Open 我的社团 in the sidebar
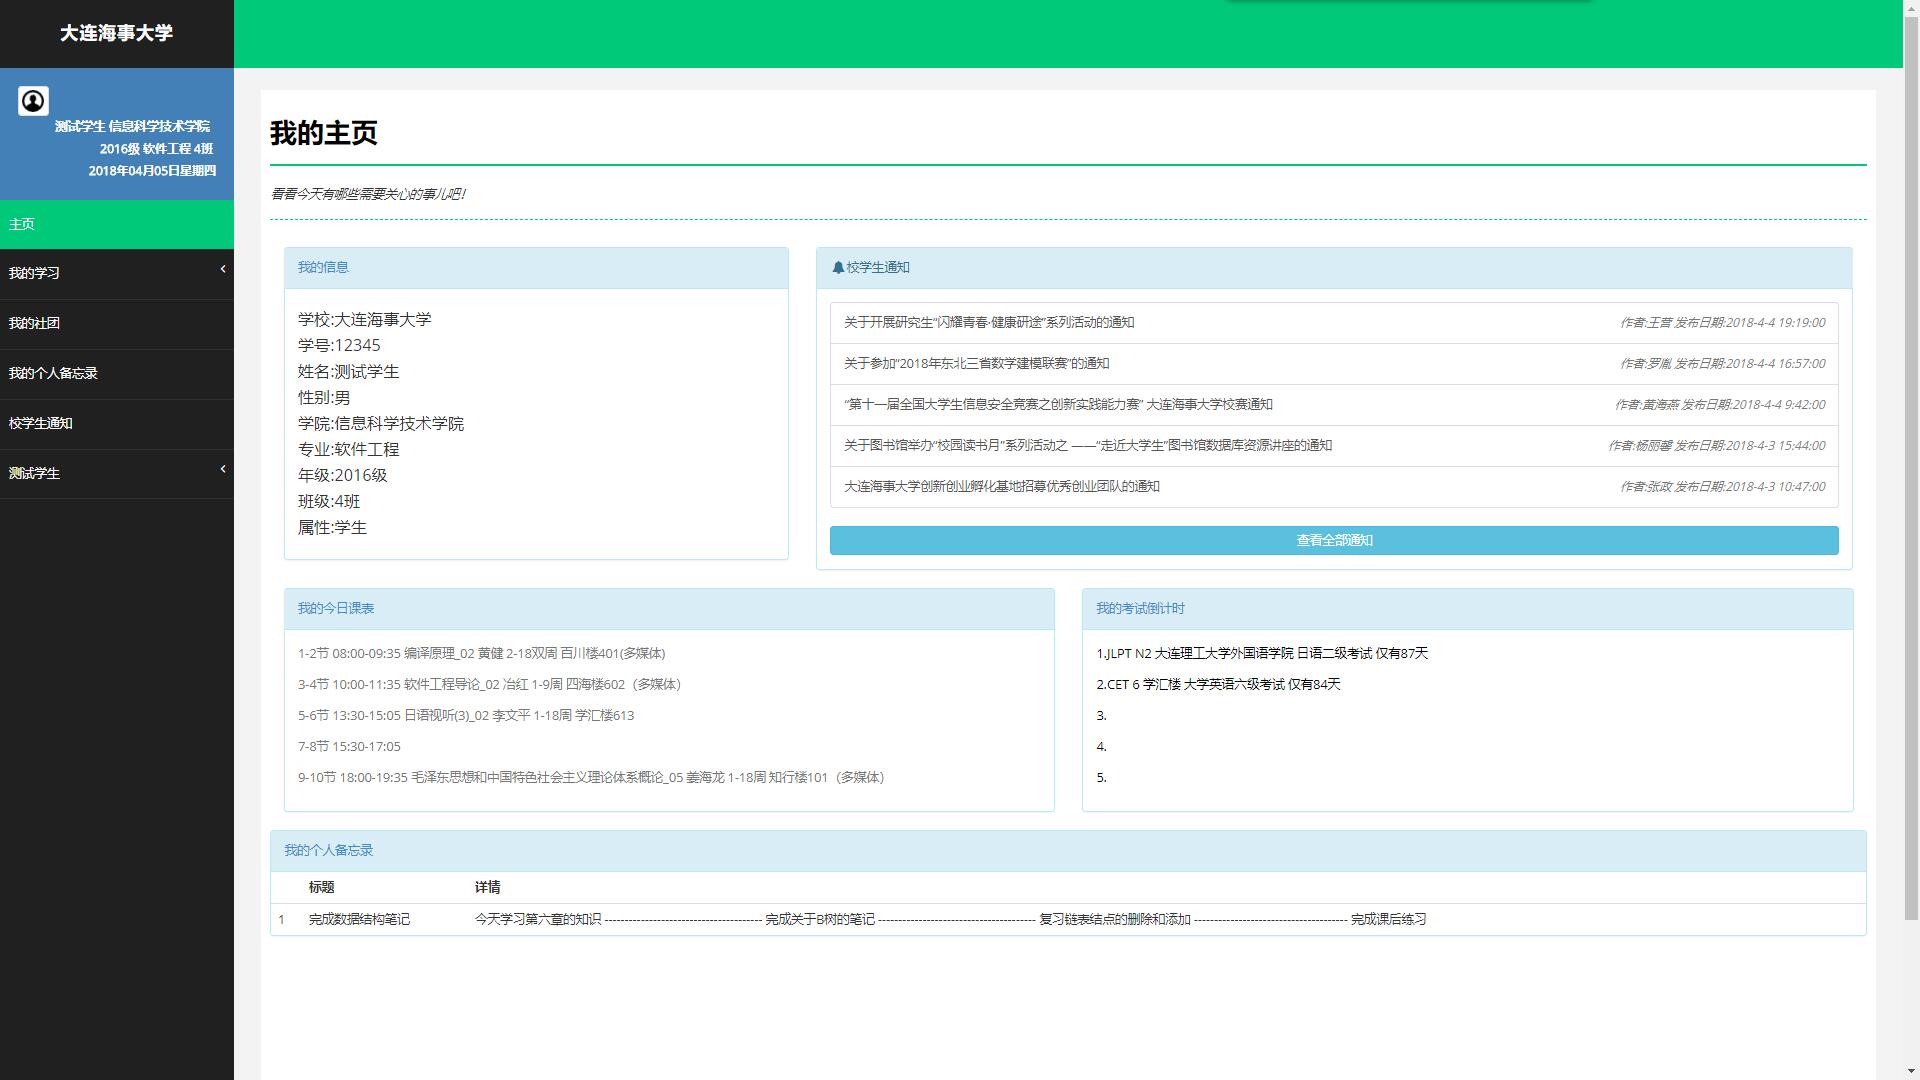 click(x=117, y=324)
